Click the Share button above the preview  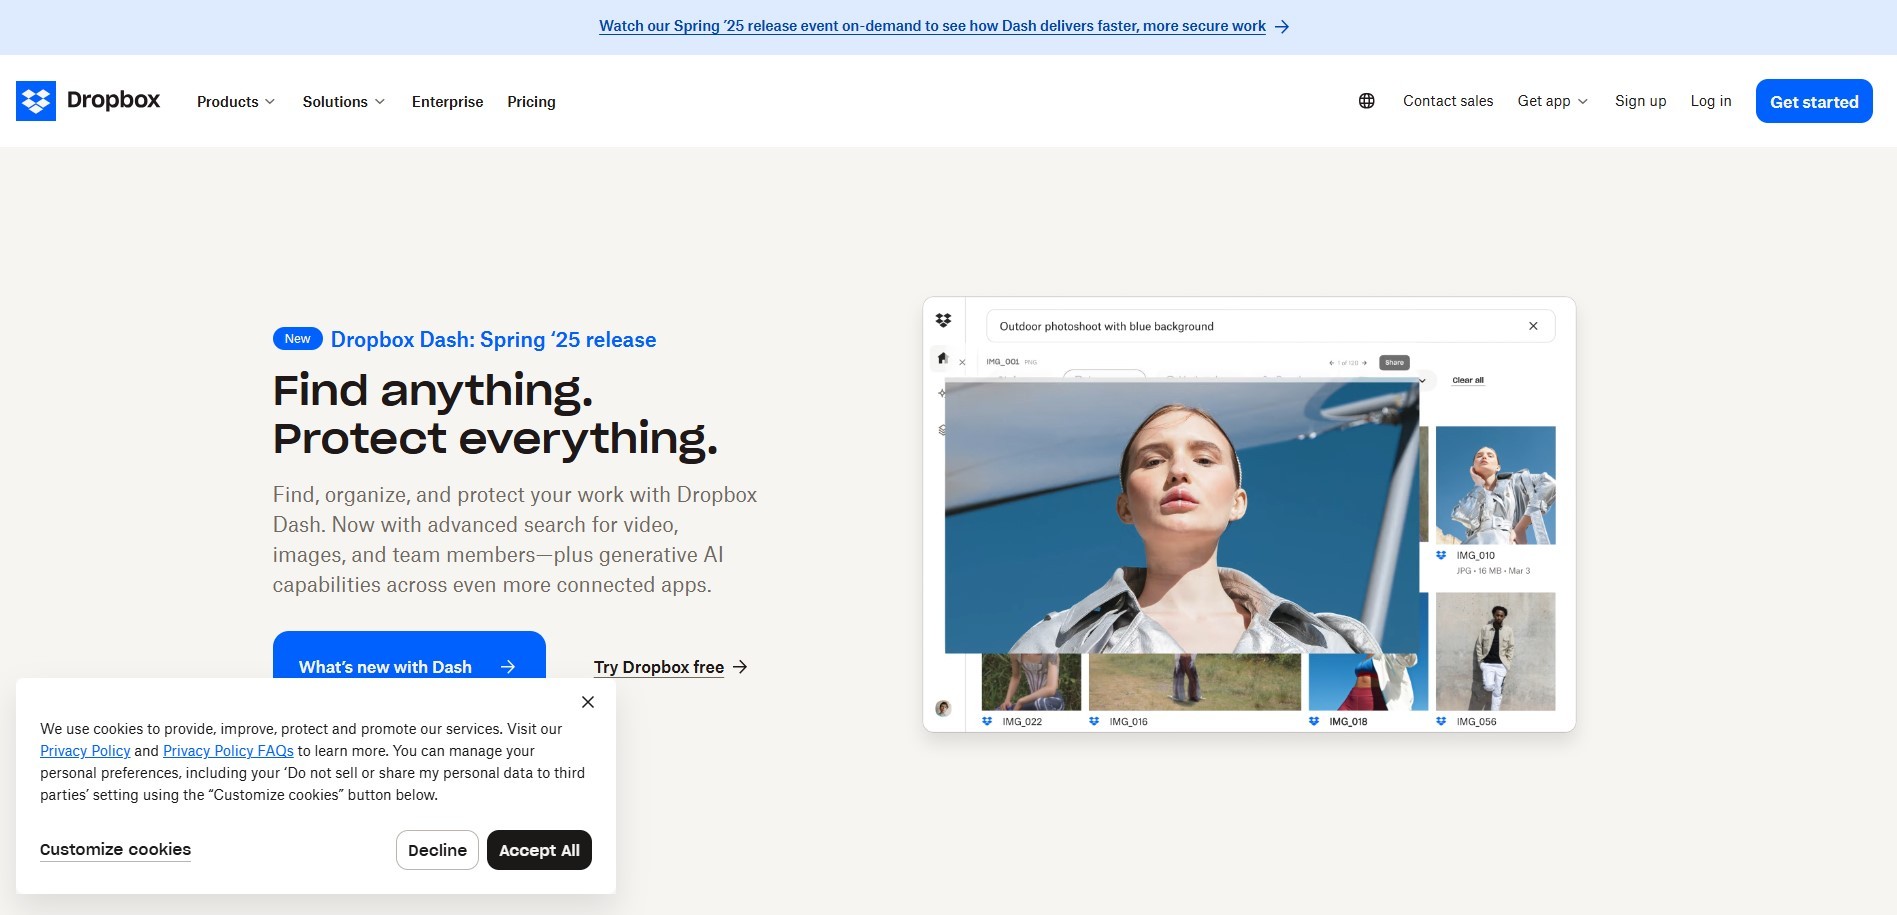tap(1394, 363)
